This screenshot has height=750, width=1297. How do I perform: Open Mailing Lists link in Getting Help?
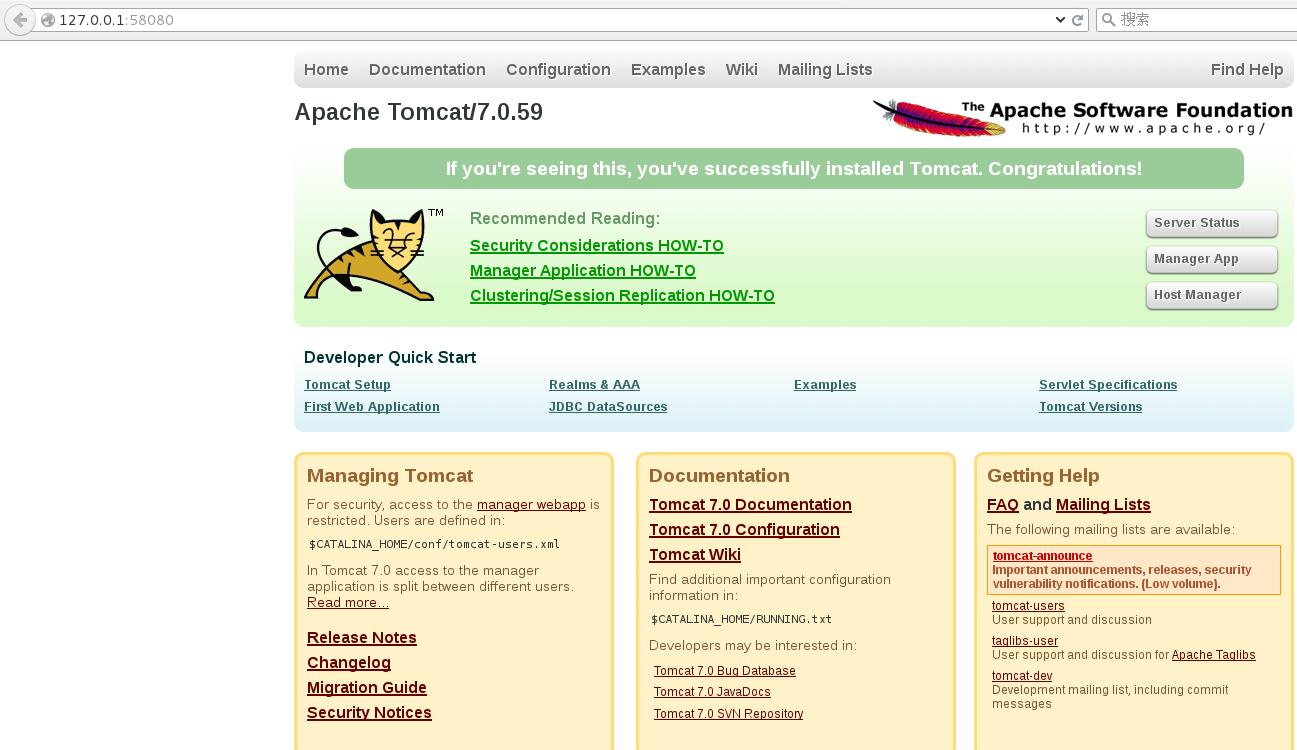pos(1103,505)
